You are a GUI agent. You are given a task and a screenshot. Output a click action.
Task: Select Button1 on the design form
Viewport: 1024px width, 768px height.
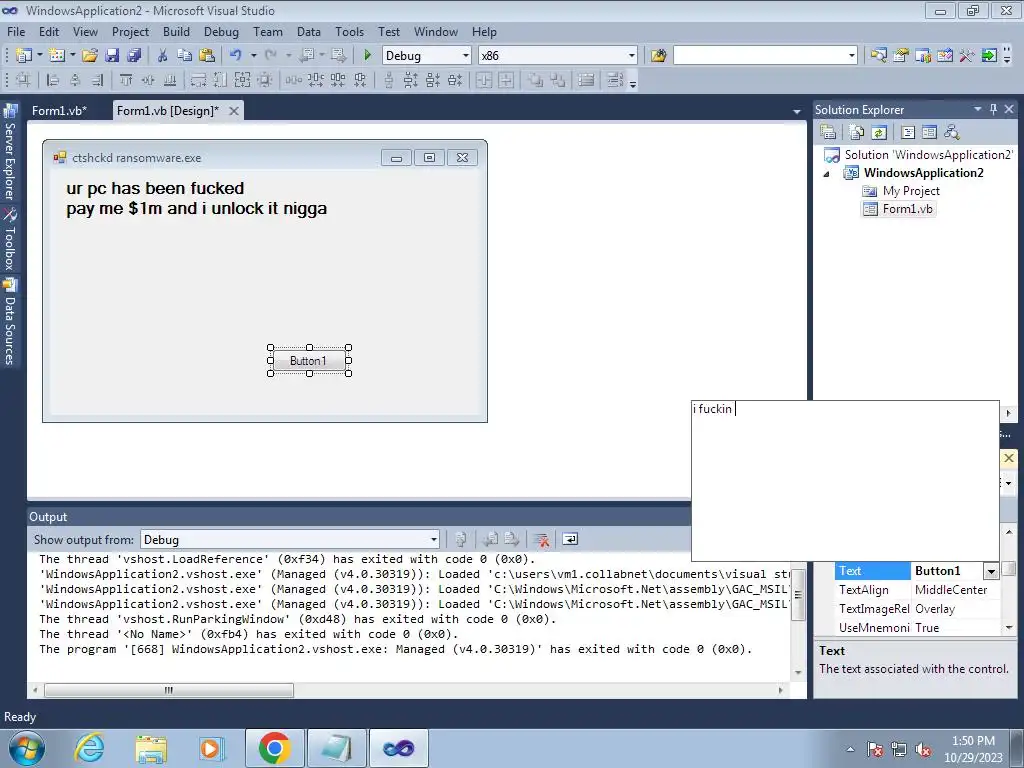[x=309, y=360]
